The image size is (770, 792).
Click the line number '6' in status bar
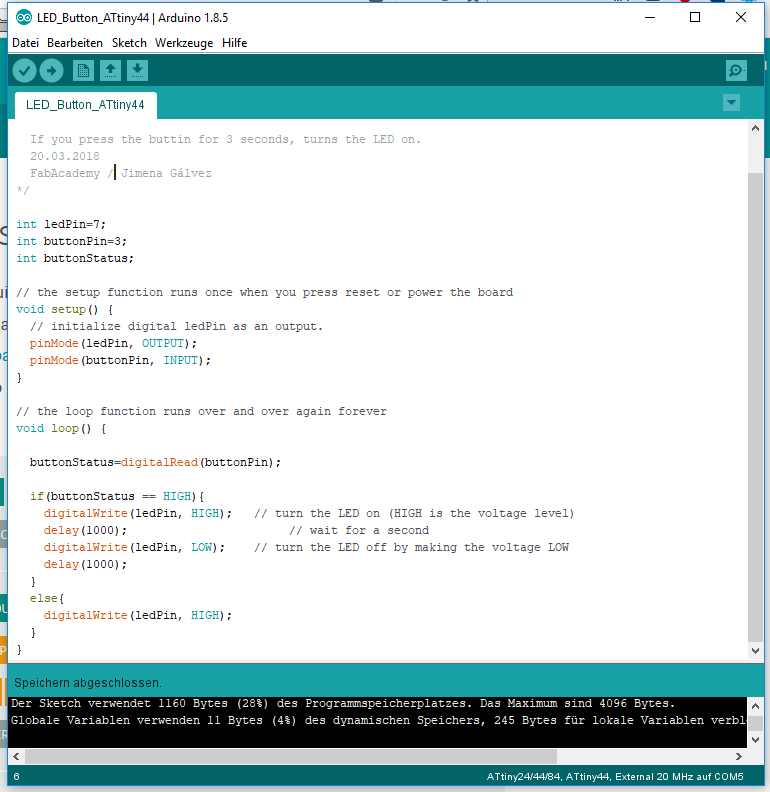(x=17, y=777)
